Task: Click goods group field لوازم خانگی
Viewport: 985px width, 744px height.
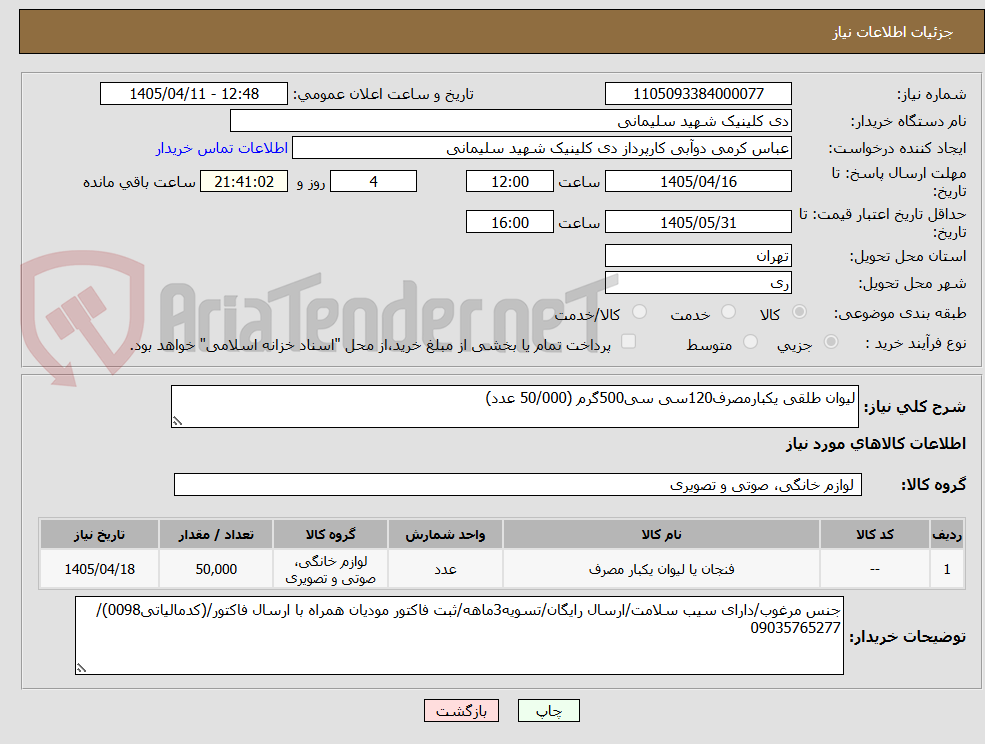Action: [518, 484]
